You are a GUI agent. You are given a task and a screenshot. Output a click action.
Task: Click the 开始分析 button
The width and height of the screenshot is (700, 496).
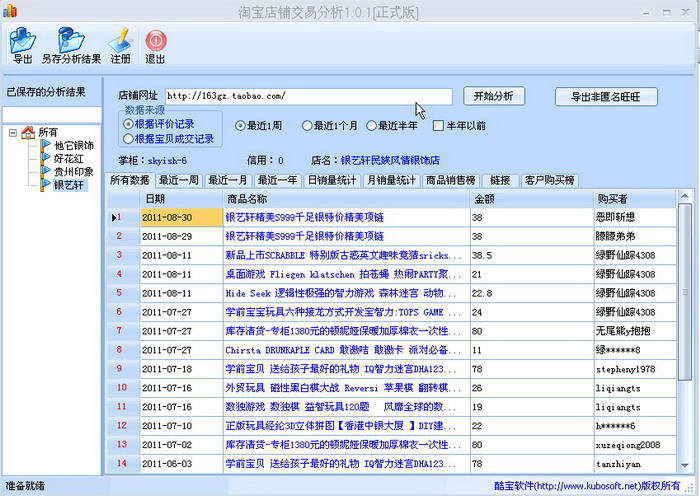493,96
